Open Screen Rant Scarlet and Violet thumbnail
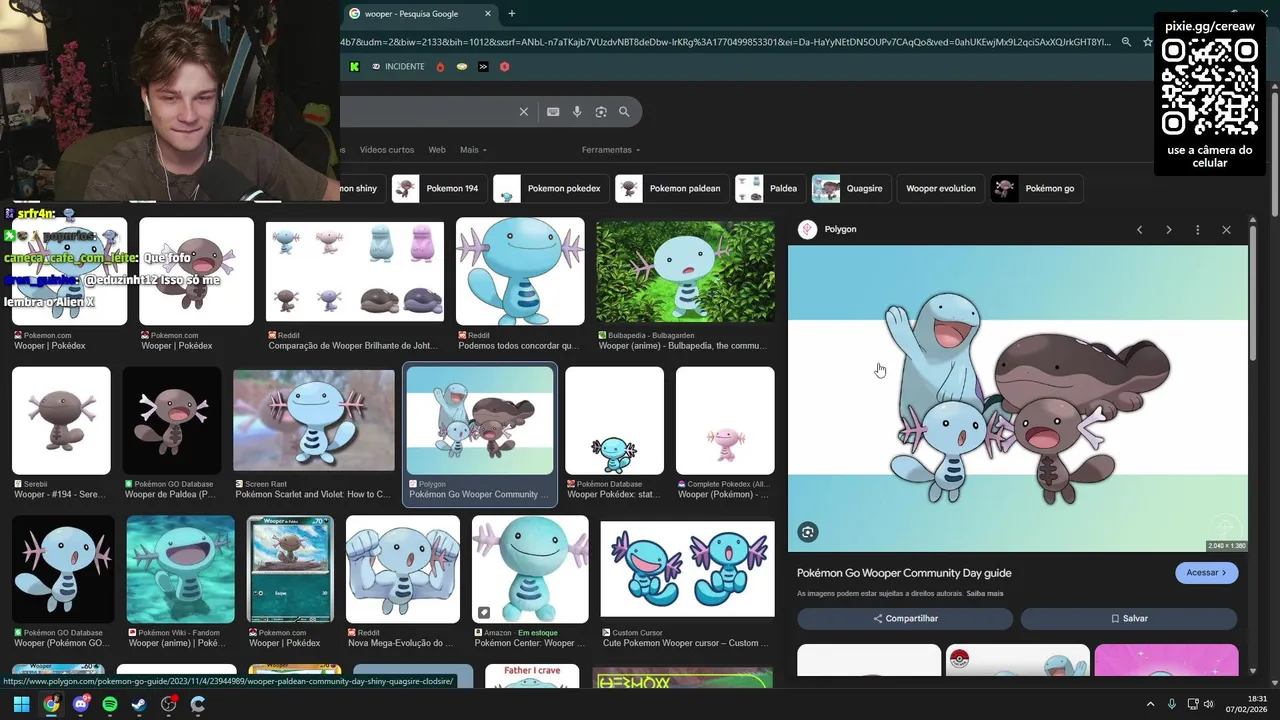The width and height of the screenshot is (1280, 720). pyautogui.click(x=314, y=420)
